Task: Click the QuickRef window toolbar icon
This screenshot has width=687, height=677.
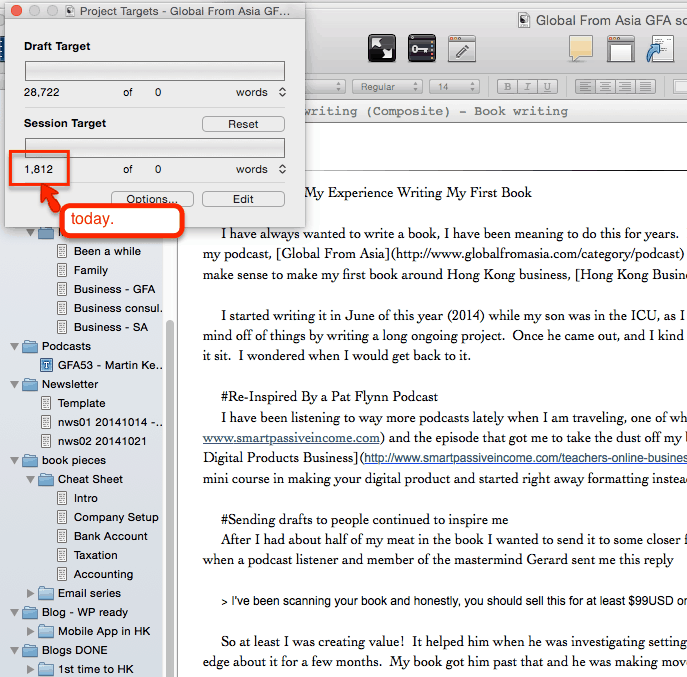Action: pyautogui.click(x=620, y=49)
